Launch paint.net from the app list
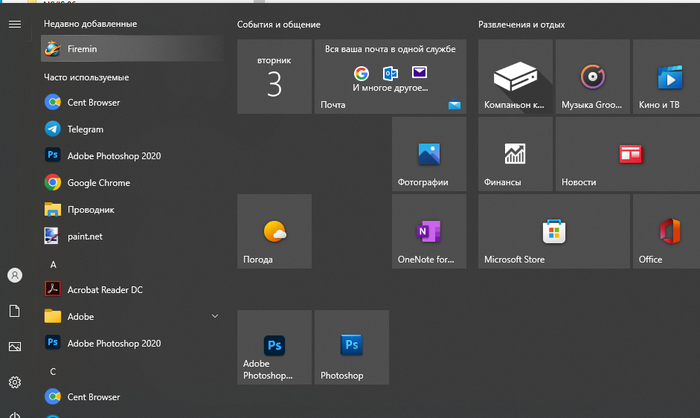This screenshot has height=418, width=700. (132, 236)
